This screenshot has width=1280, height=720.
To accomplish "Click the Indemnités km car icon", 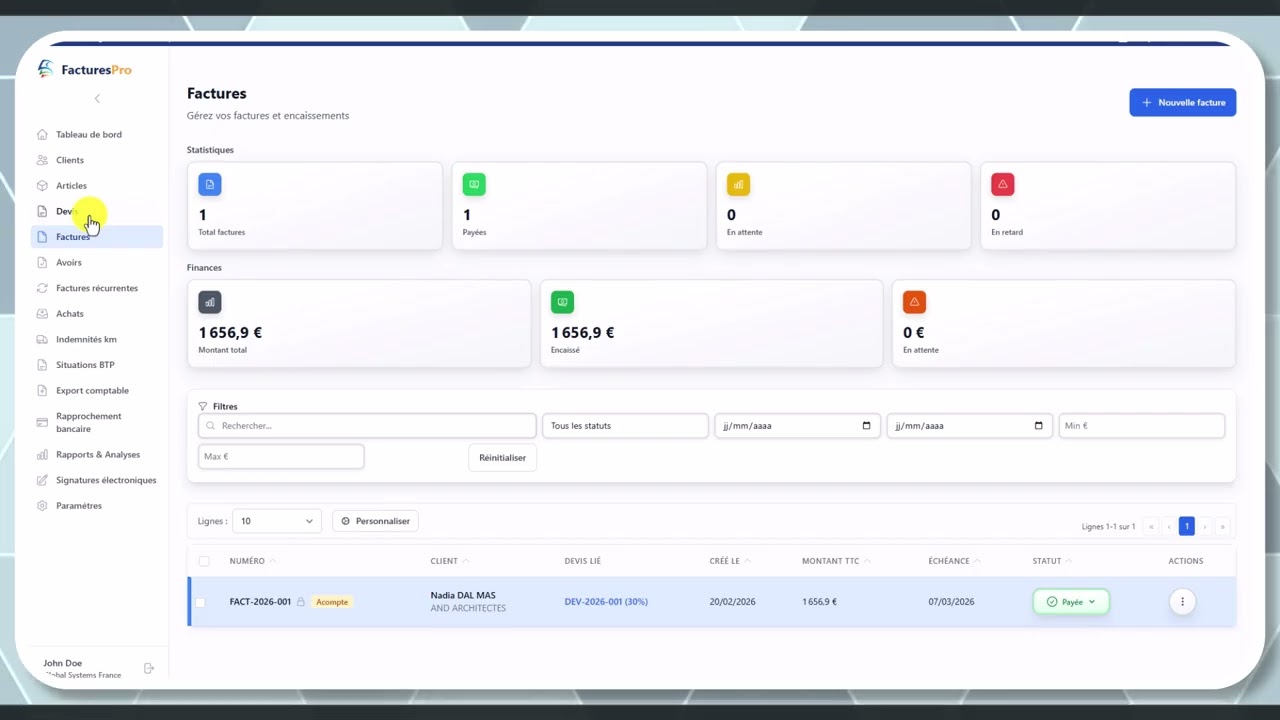I will [42, 339].
